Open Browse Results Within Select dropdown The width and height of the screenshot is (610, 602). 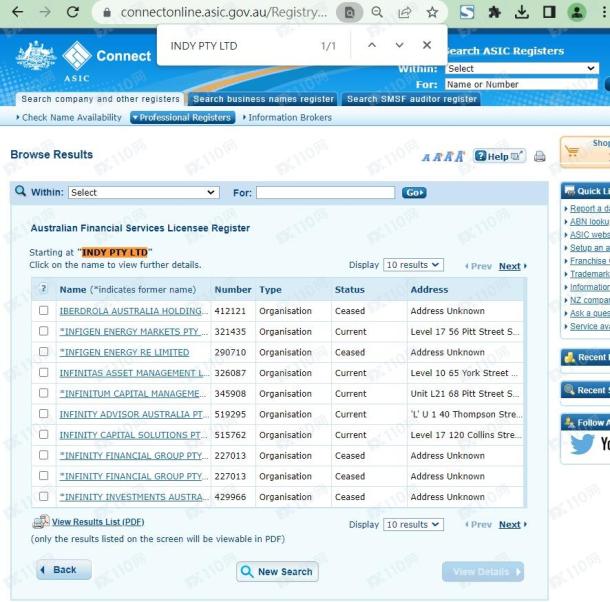coord(144,193)
